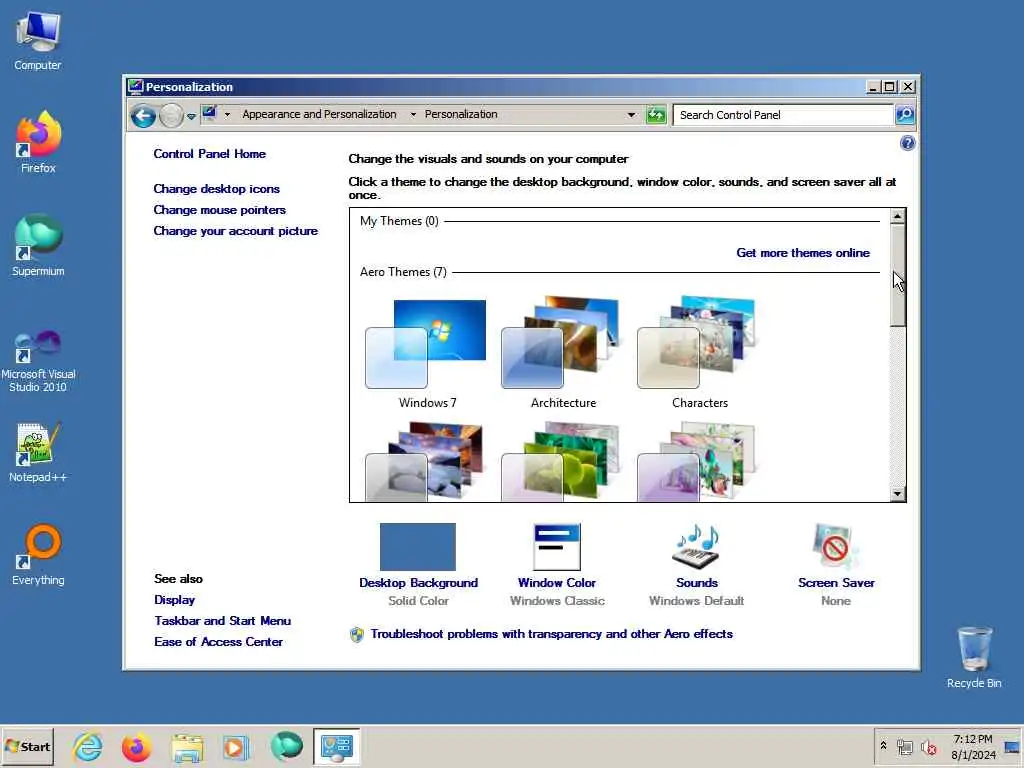
Task: Open Ease of Access Center link
Action: tap(219, 641)
